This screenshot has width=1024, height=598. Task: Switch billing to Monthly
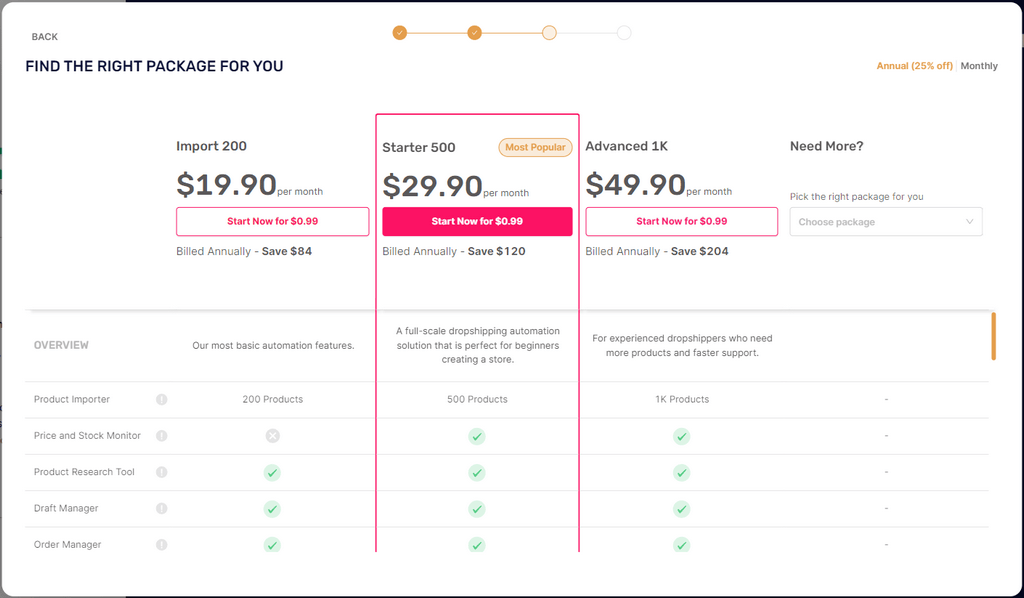tap(979, 66)
